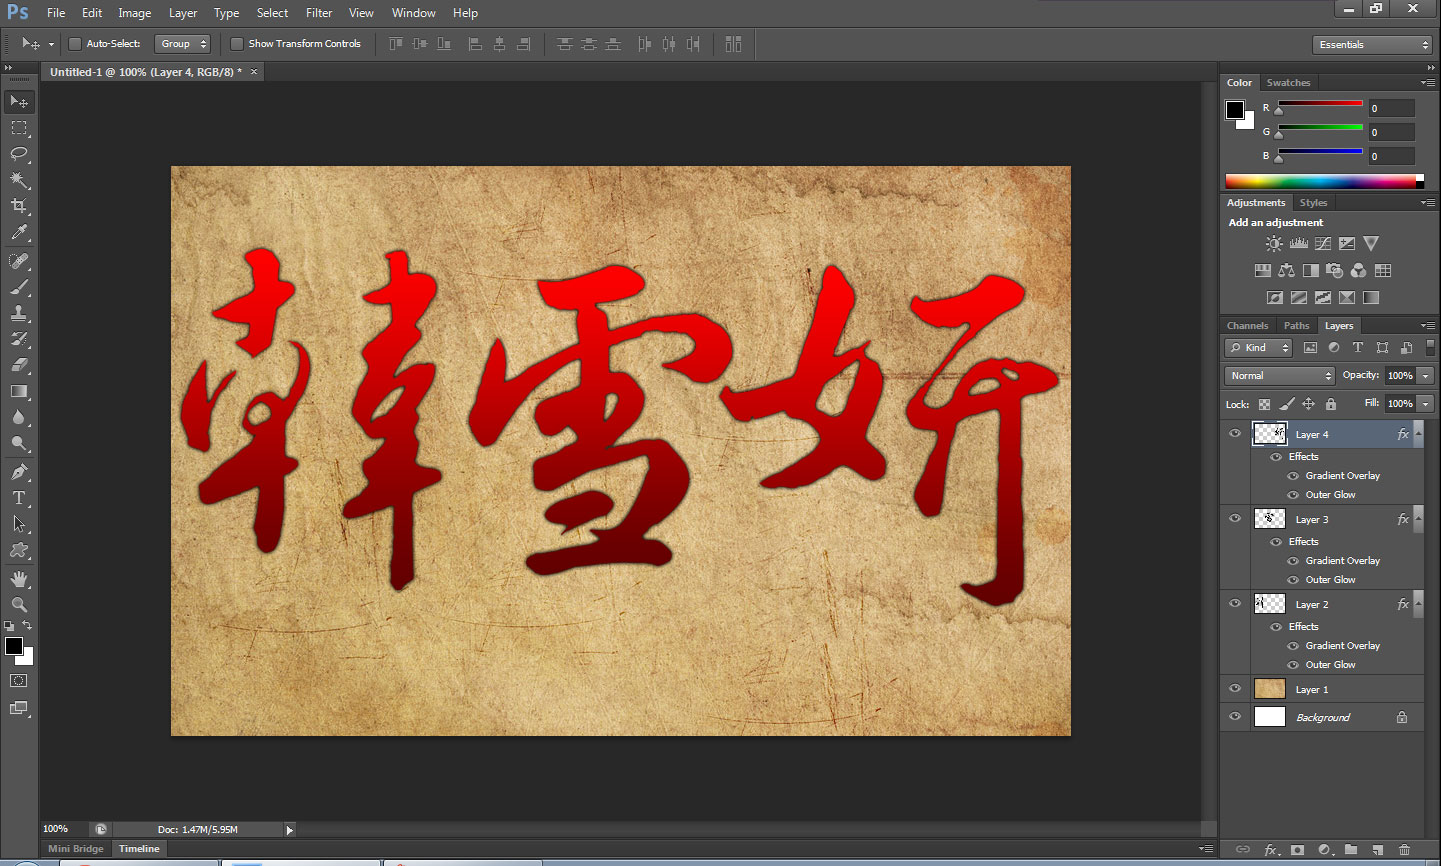Open the Normal blend mode dropdown
Viewport: 1441px width, 866px height.
(1280, 376)
